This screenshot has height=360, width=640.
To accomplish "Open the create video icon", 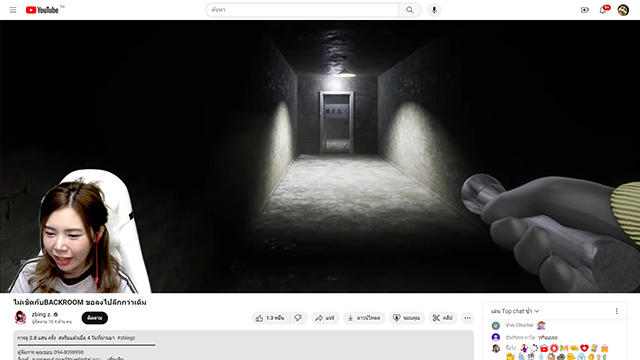I will click(x=585, y=10).
